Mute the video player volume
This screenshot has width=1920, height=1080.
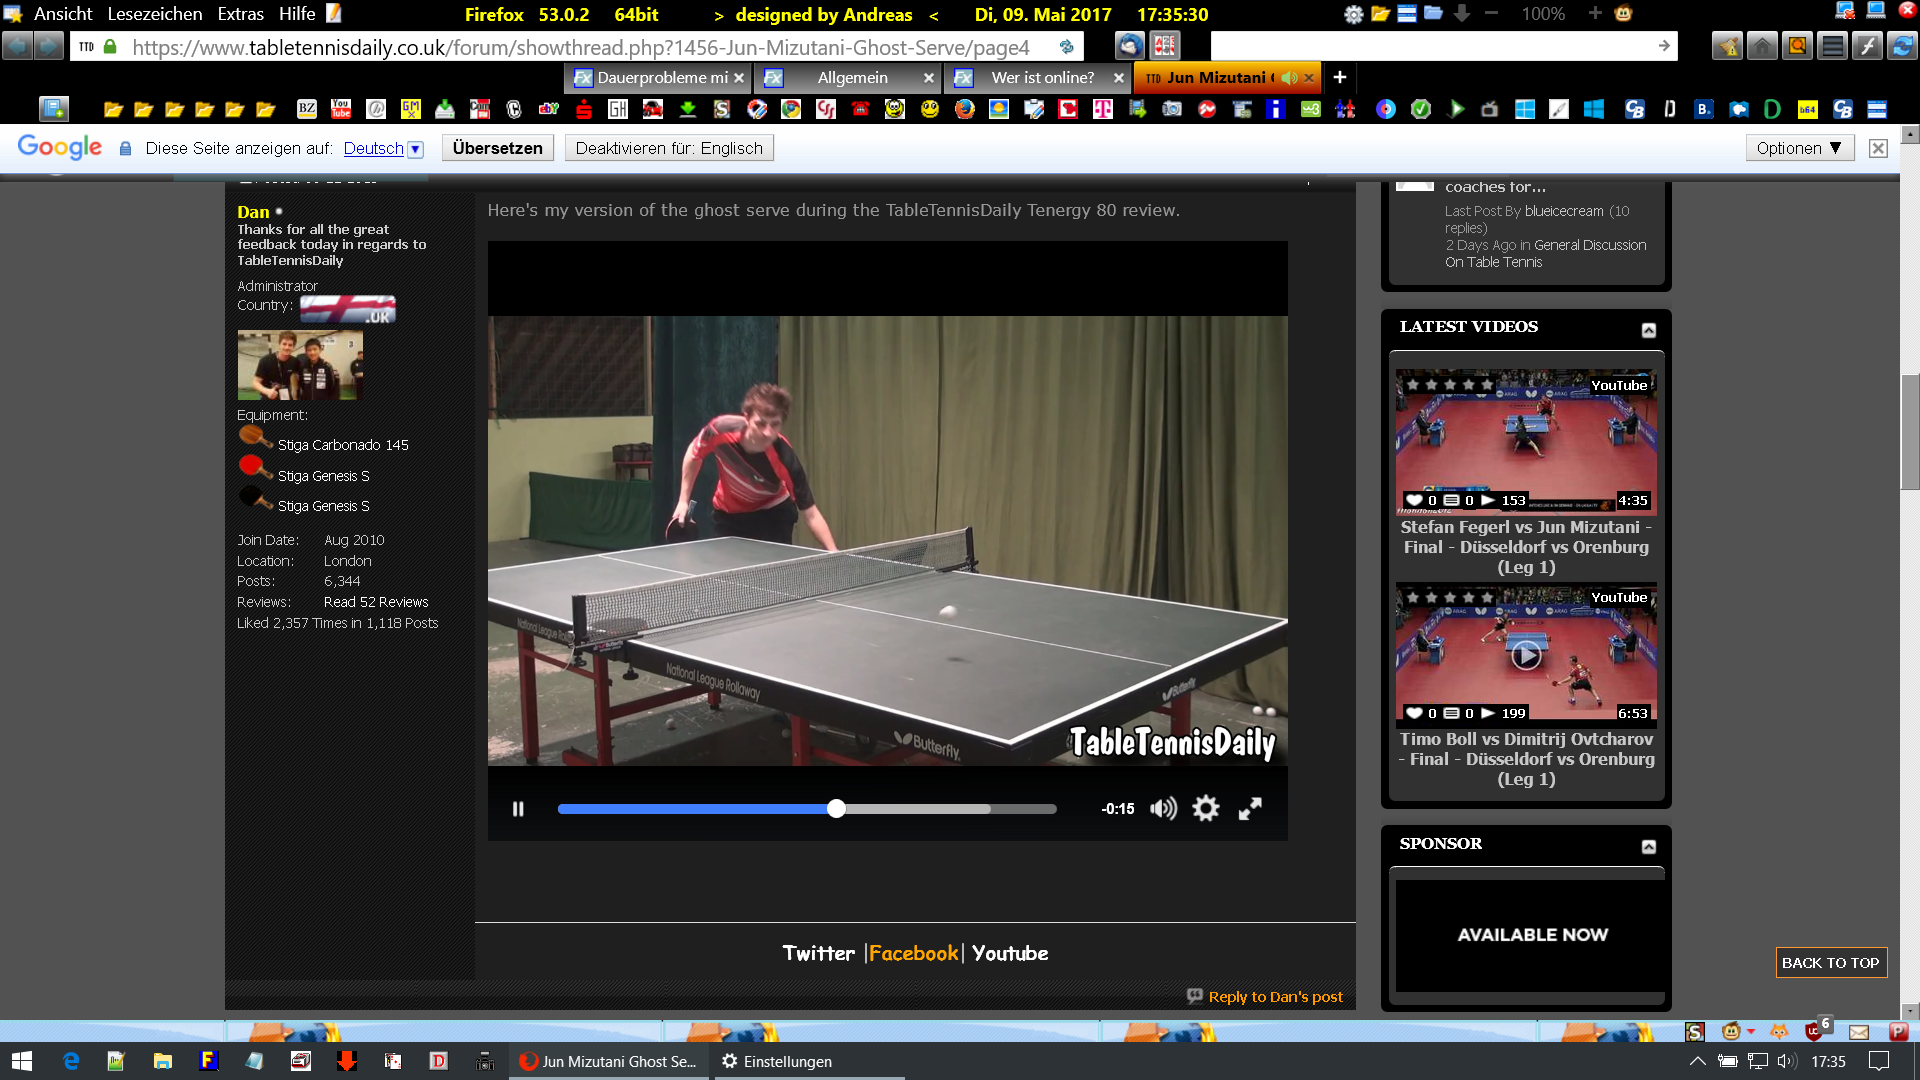(x=1163, y=809)
